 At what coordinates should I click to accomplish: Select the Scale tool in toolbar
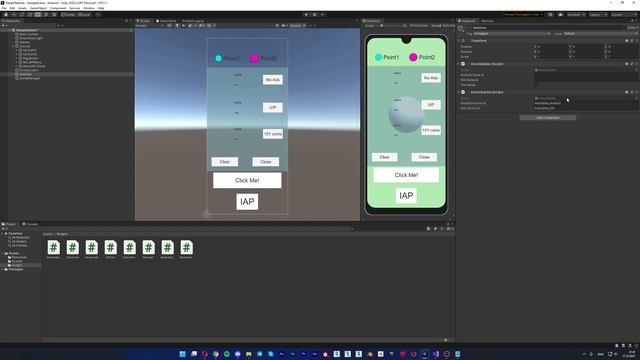click(x=30, y=15)
